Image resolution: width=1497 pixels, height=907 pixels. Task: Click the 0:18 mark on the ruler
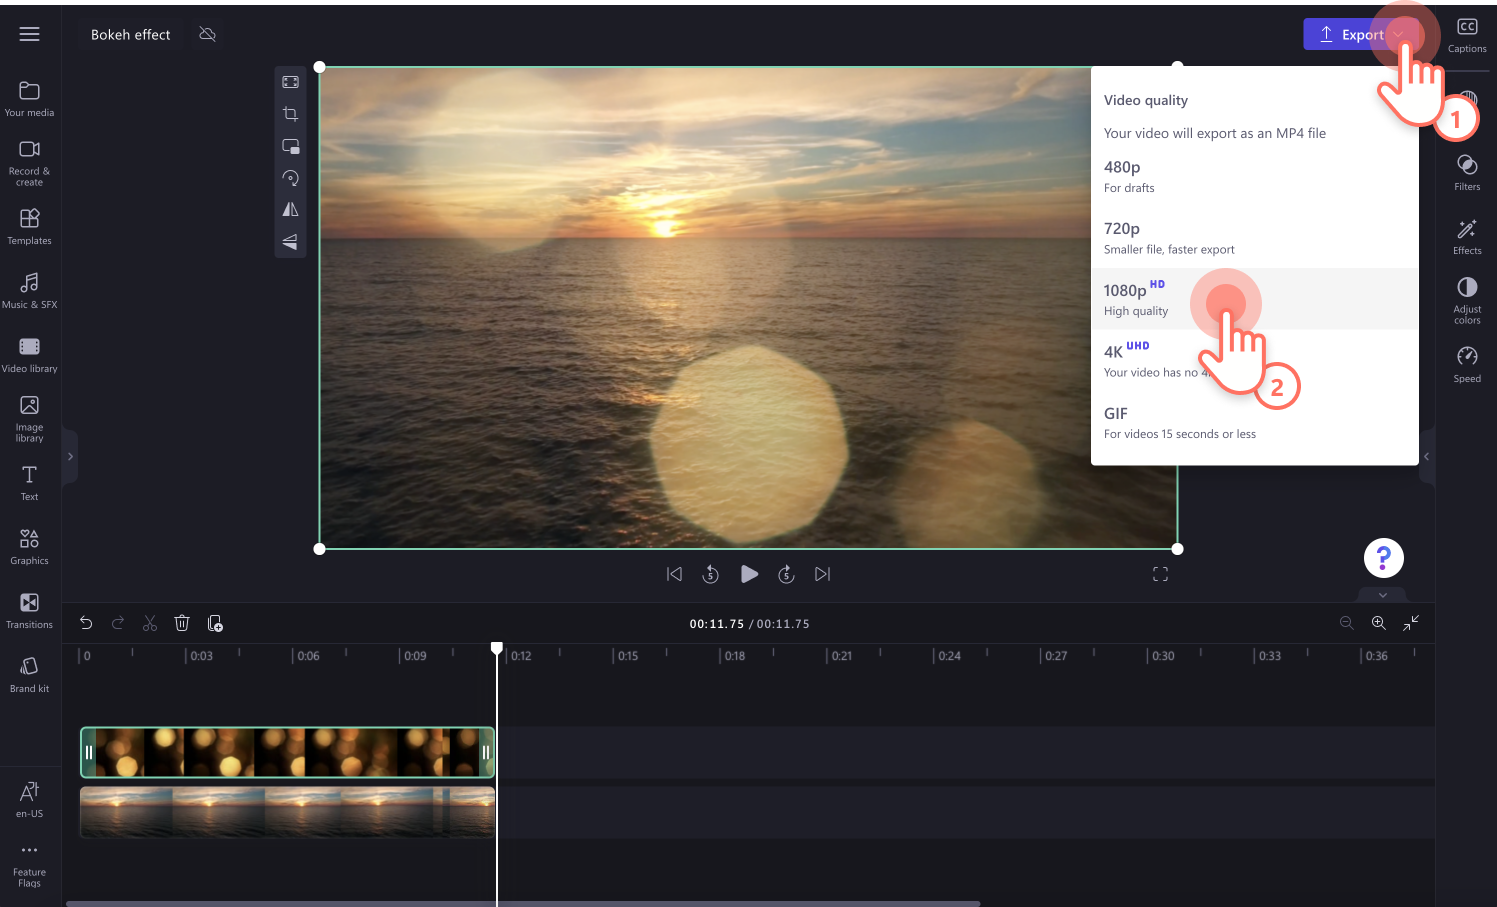(734, 656)
